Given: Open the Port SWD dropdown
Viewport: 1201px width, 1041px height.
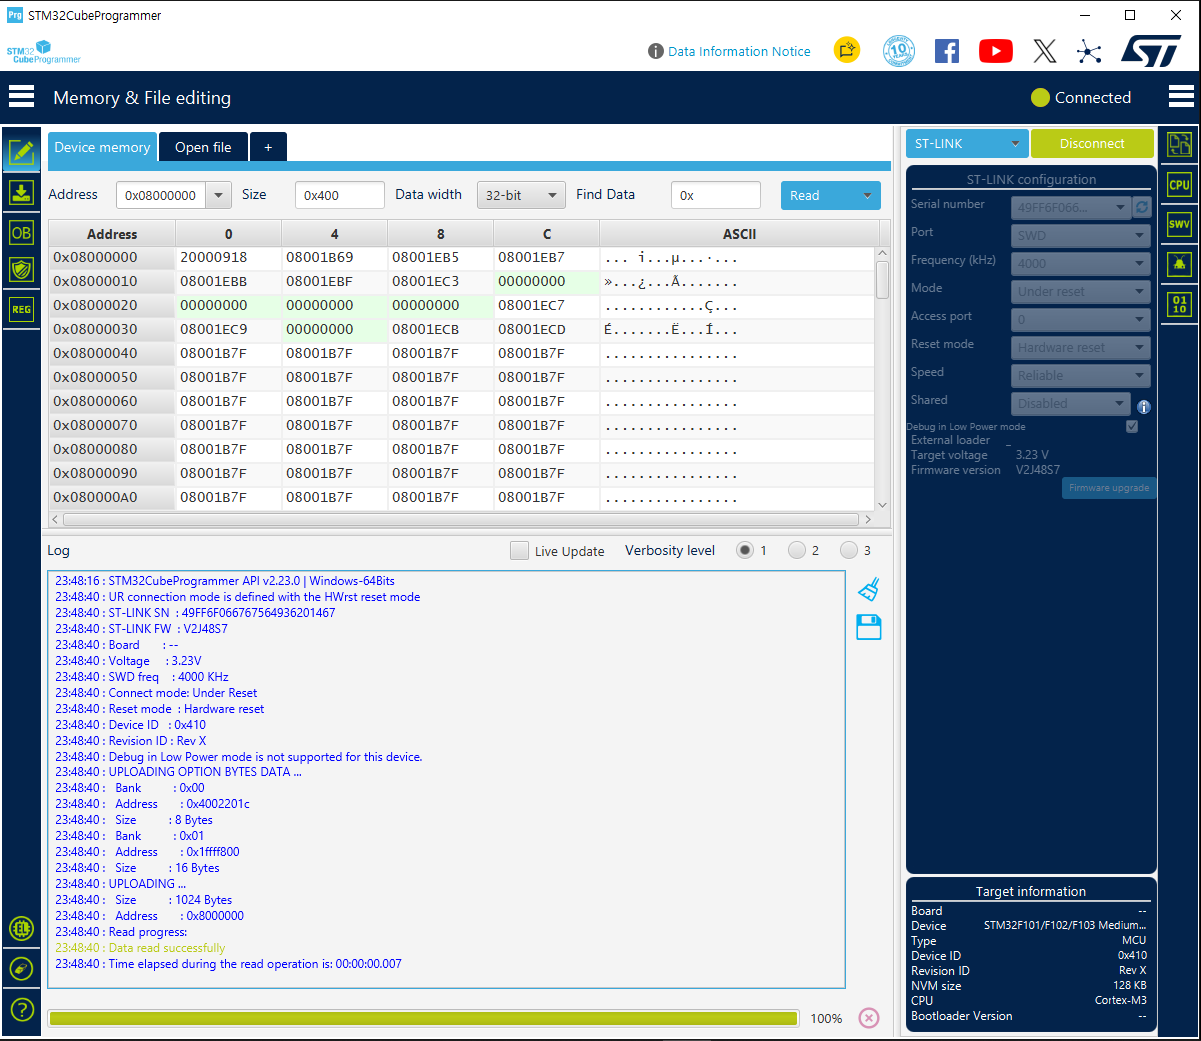Looking at the screenshot, I should [1080, 235].
